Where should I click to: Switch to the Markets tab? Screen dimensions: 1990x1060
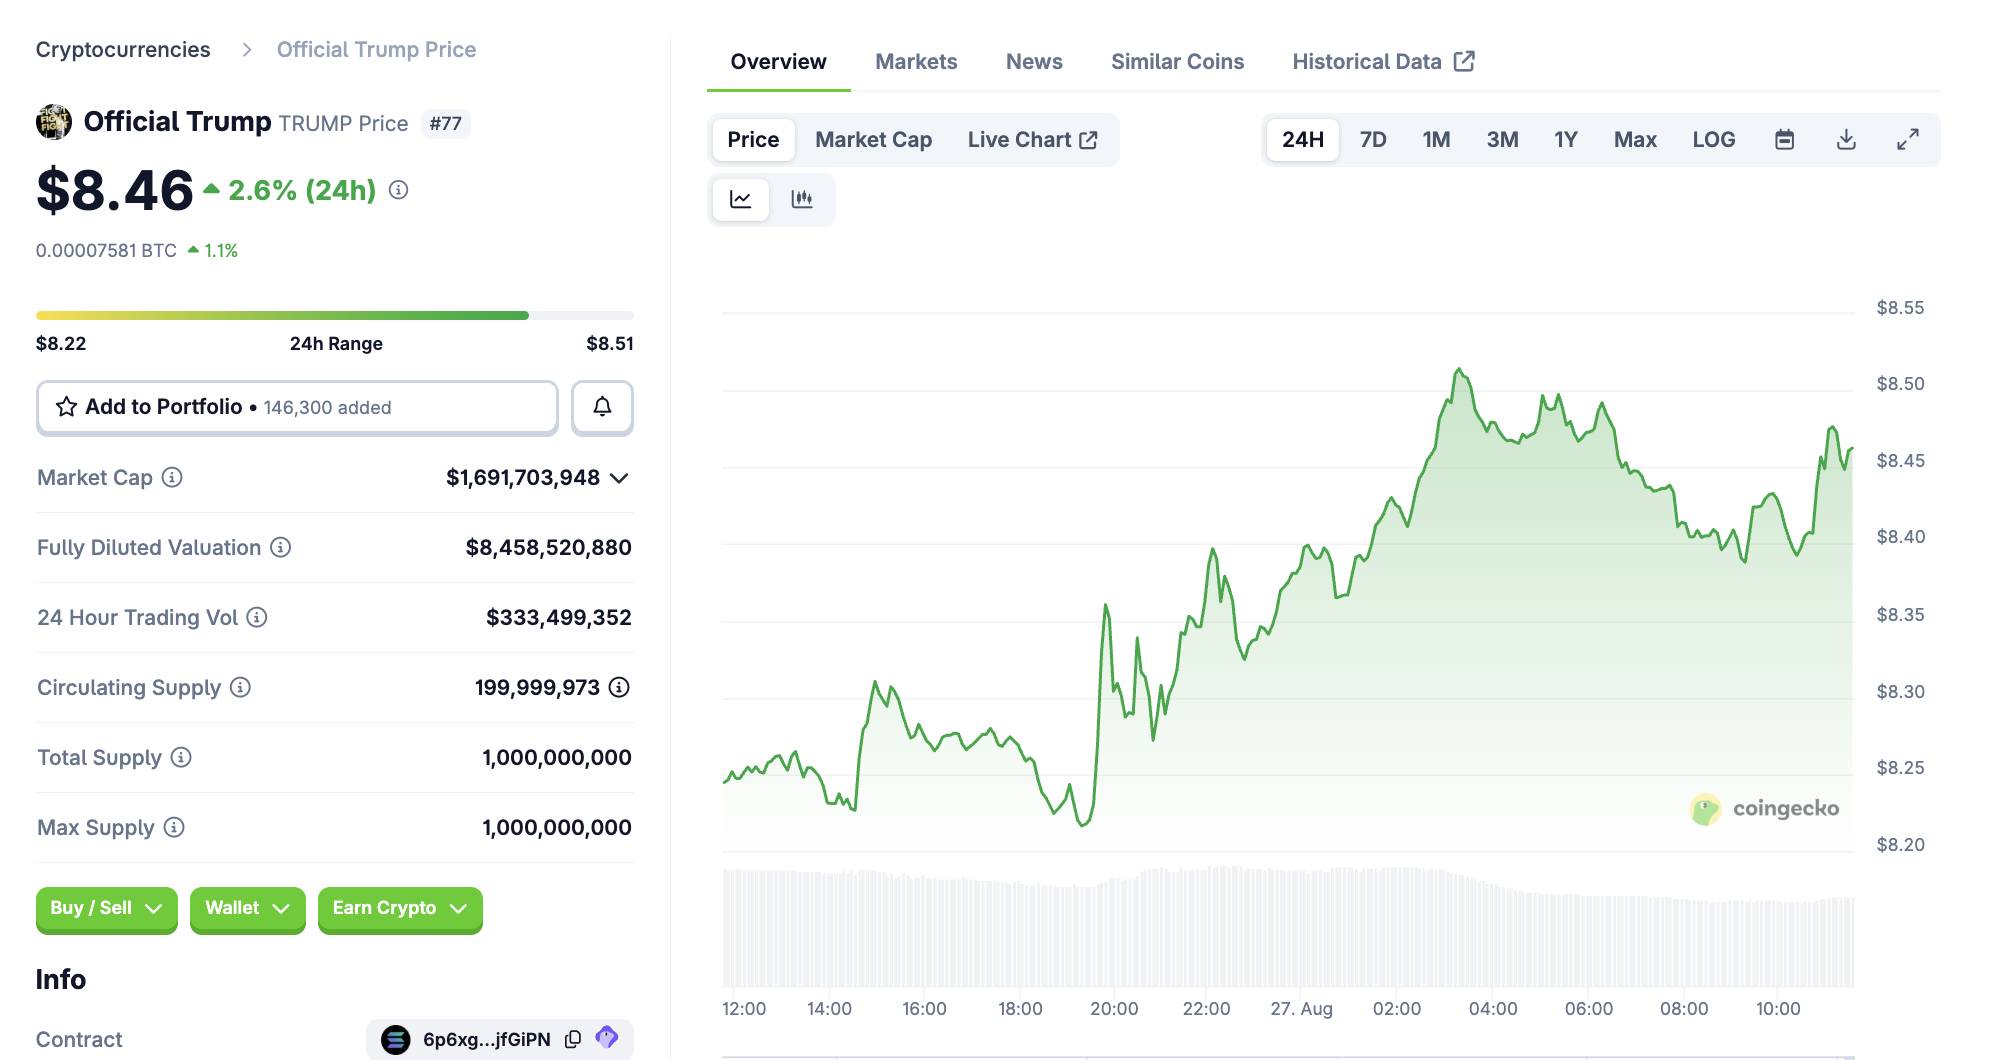point(916,62)
